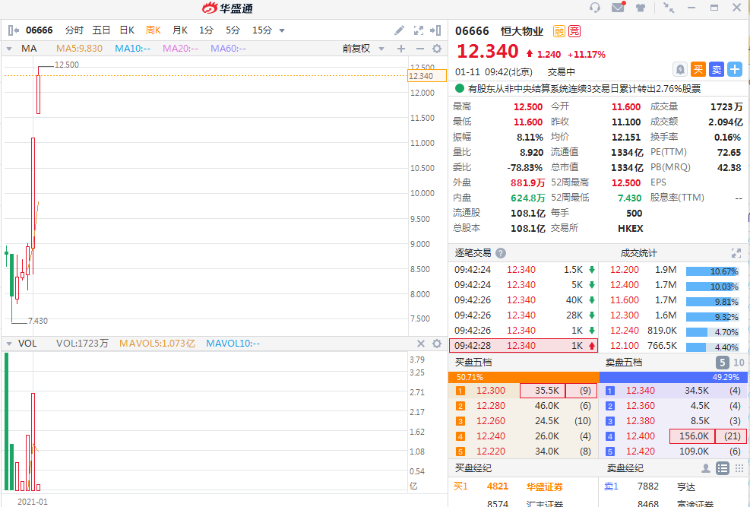Switch to 分时 chart tab
Image resolution: width=750 pixels, height=507 pixels.
pos(74,30)
